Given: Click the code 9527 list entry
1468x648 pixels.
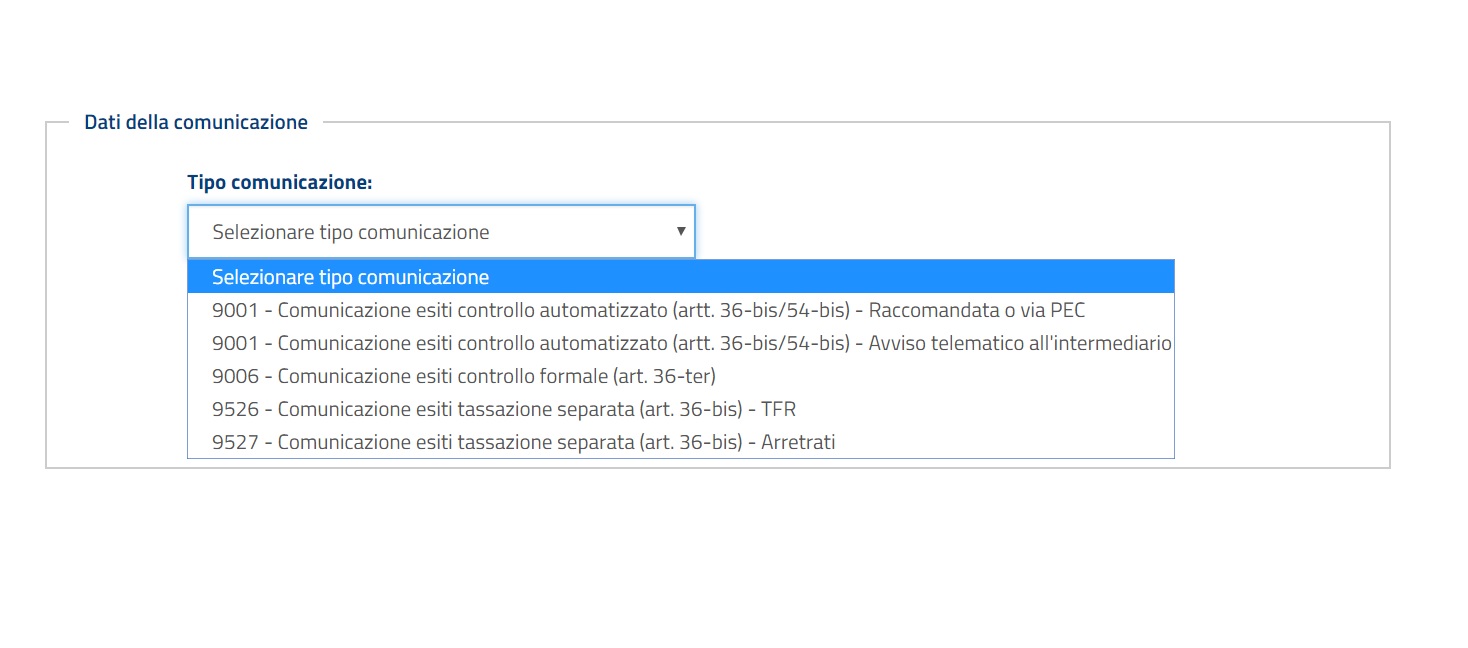Looking at the screenshot, I should [680, 441].
